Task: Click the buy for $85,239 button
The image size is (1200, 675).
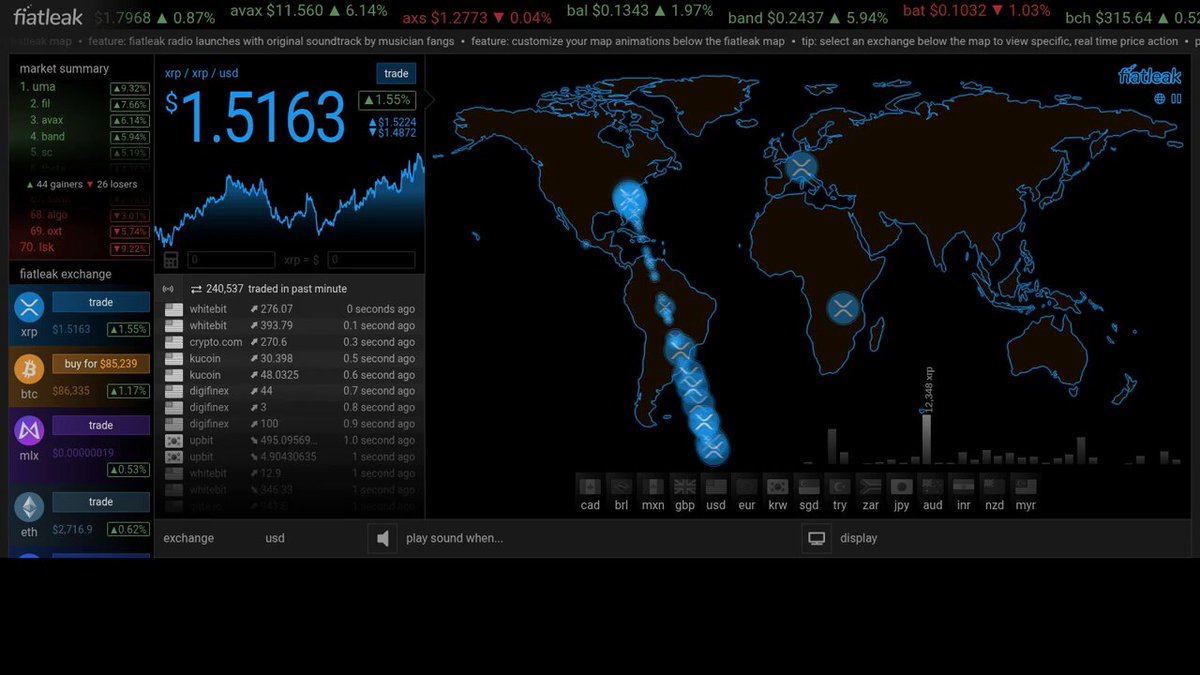Action: tap(101, 364)
